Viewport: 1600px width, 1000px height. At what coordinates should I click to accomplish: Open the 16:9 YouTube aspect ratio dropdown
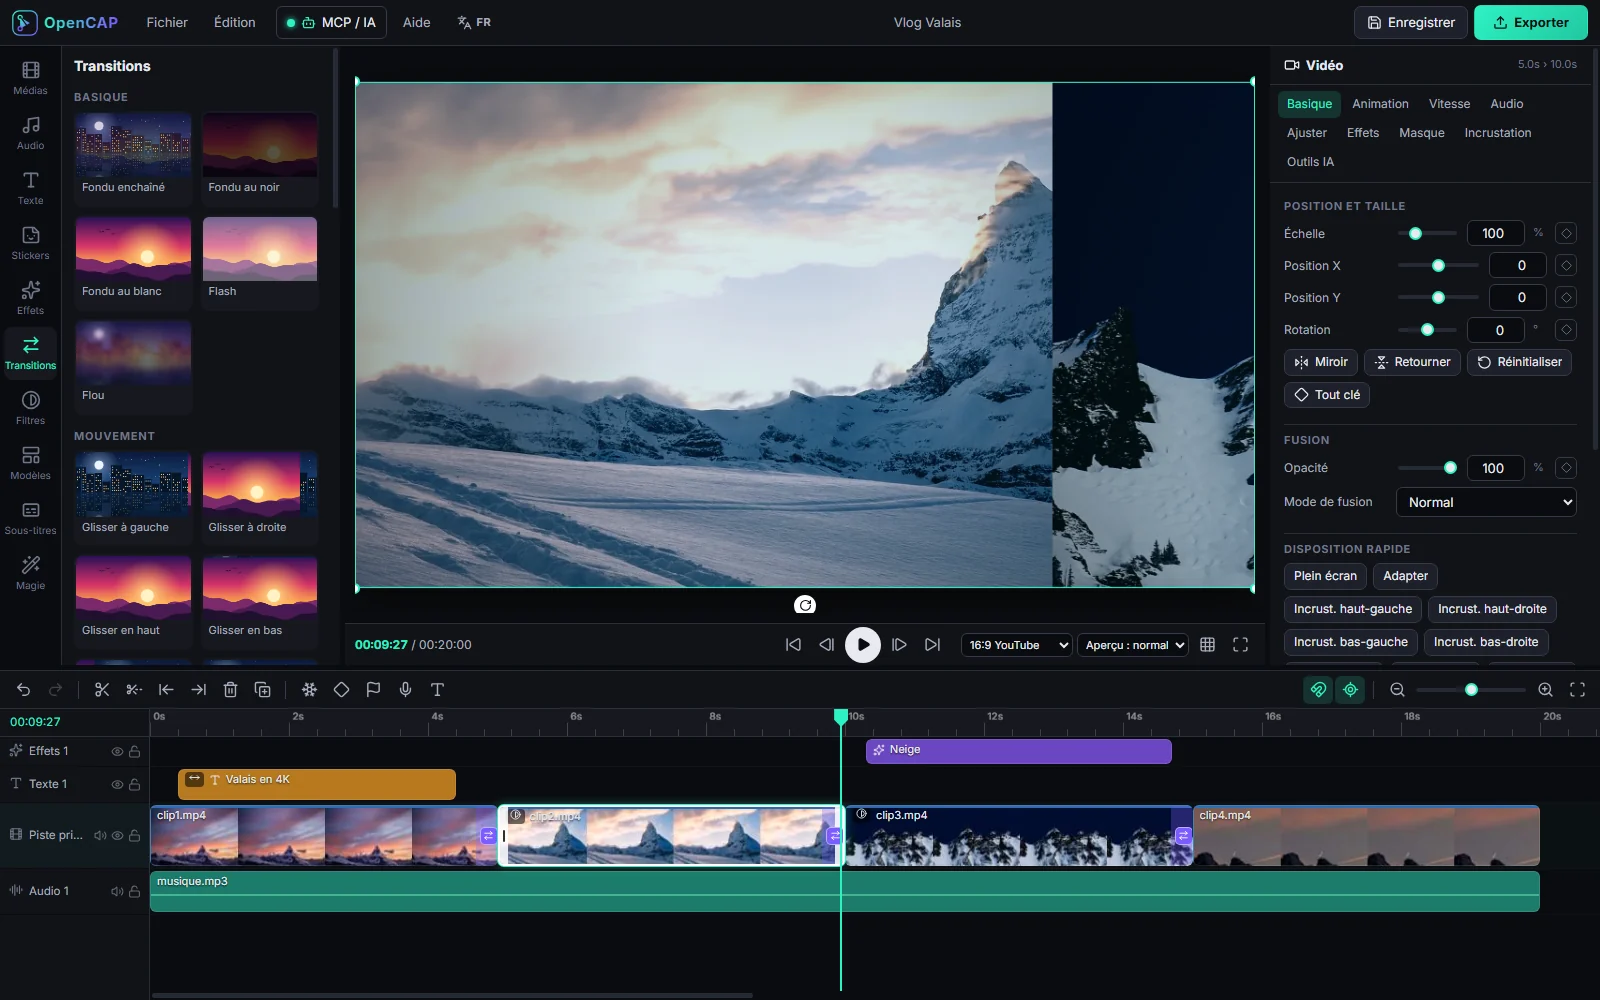(x=1016, y=645)
